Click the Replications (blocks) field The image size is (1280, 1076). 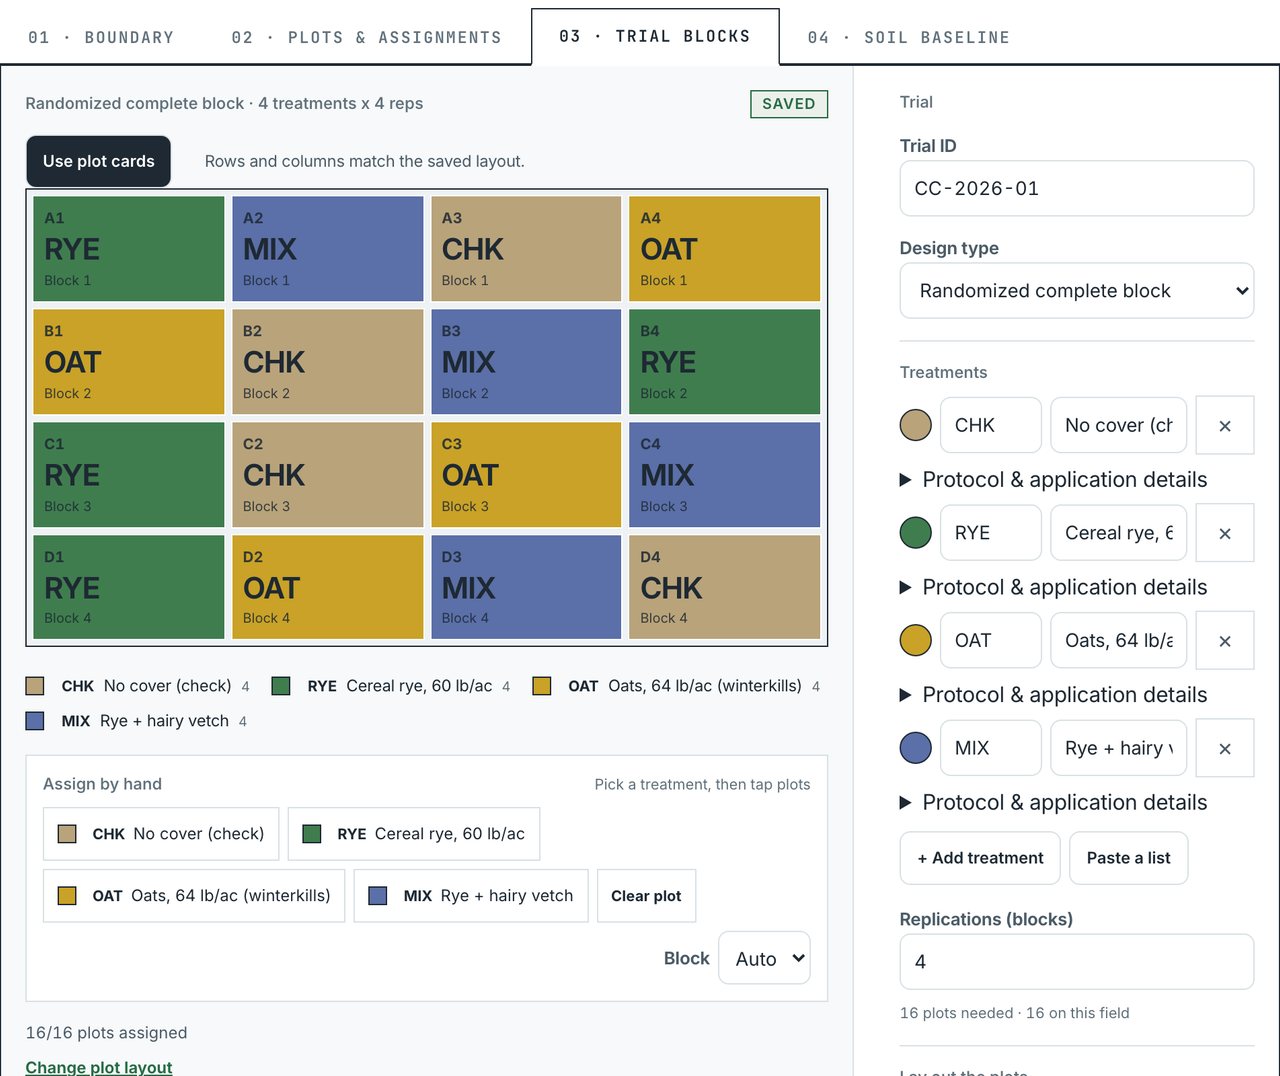coord(1077,962)
